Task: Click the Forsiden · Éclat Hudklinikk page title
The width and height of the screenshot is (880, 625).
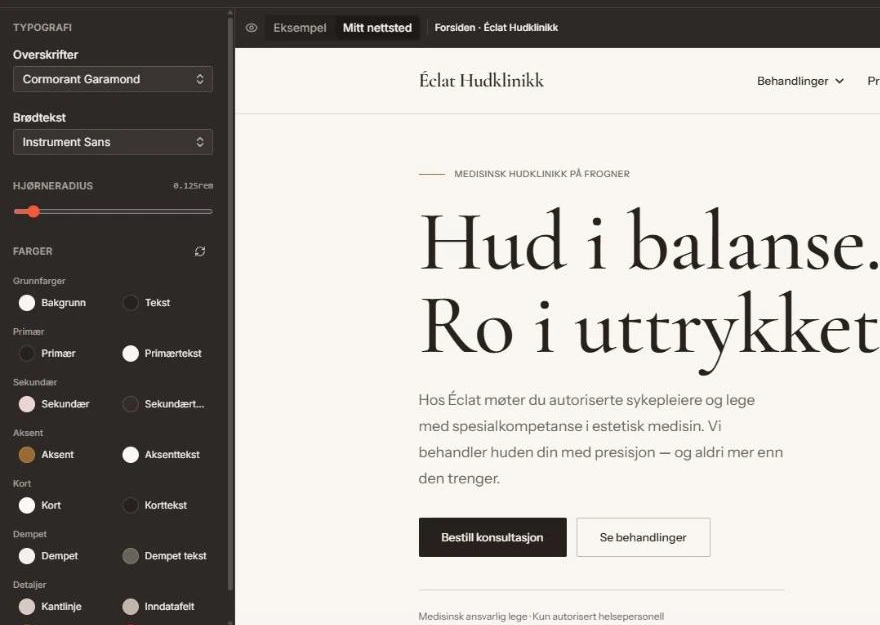Action: [496, 27]
